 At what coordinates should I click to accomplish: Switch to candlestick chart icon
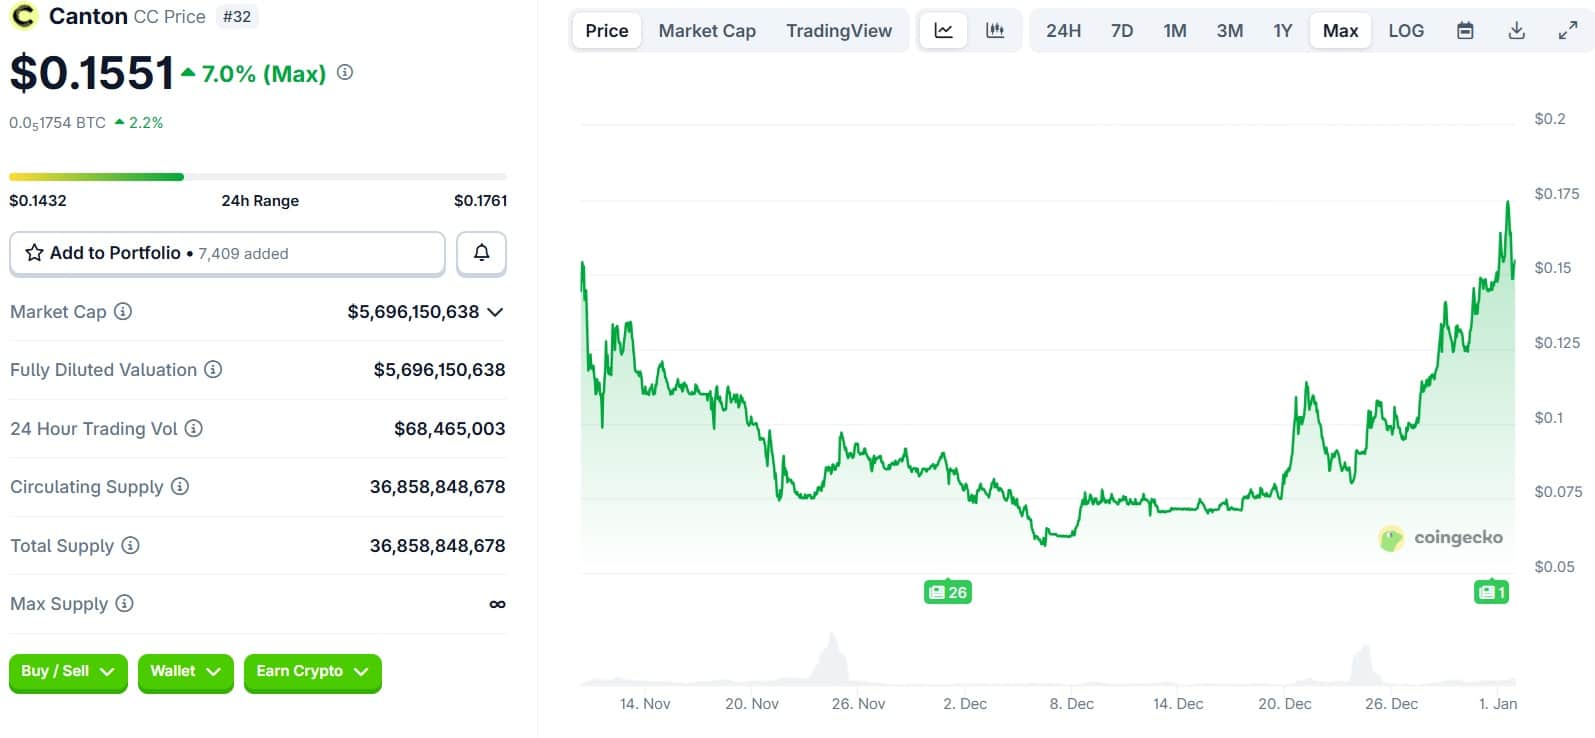(995, 31)
